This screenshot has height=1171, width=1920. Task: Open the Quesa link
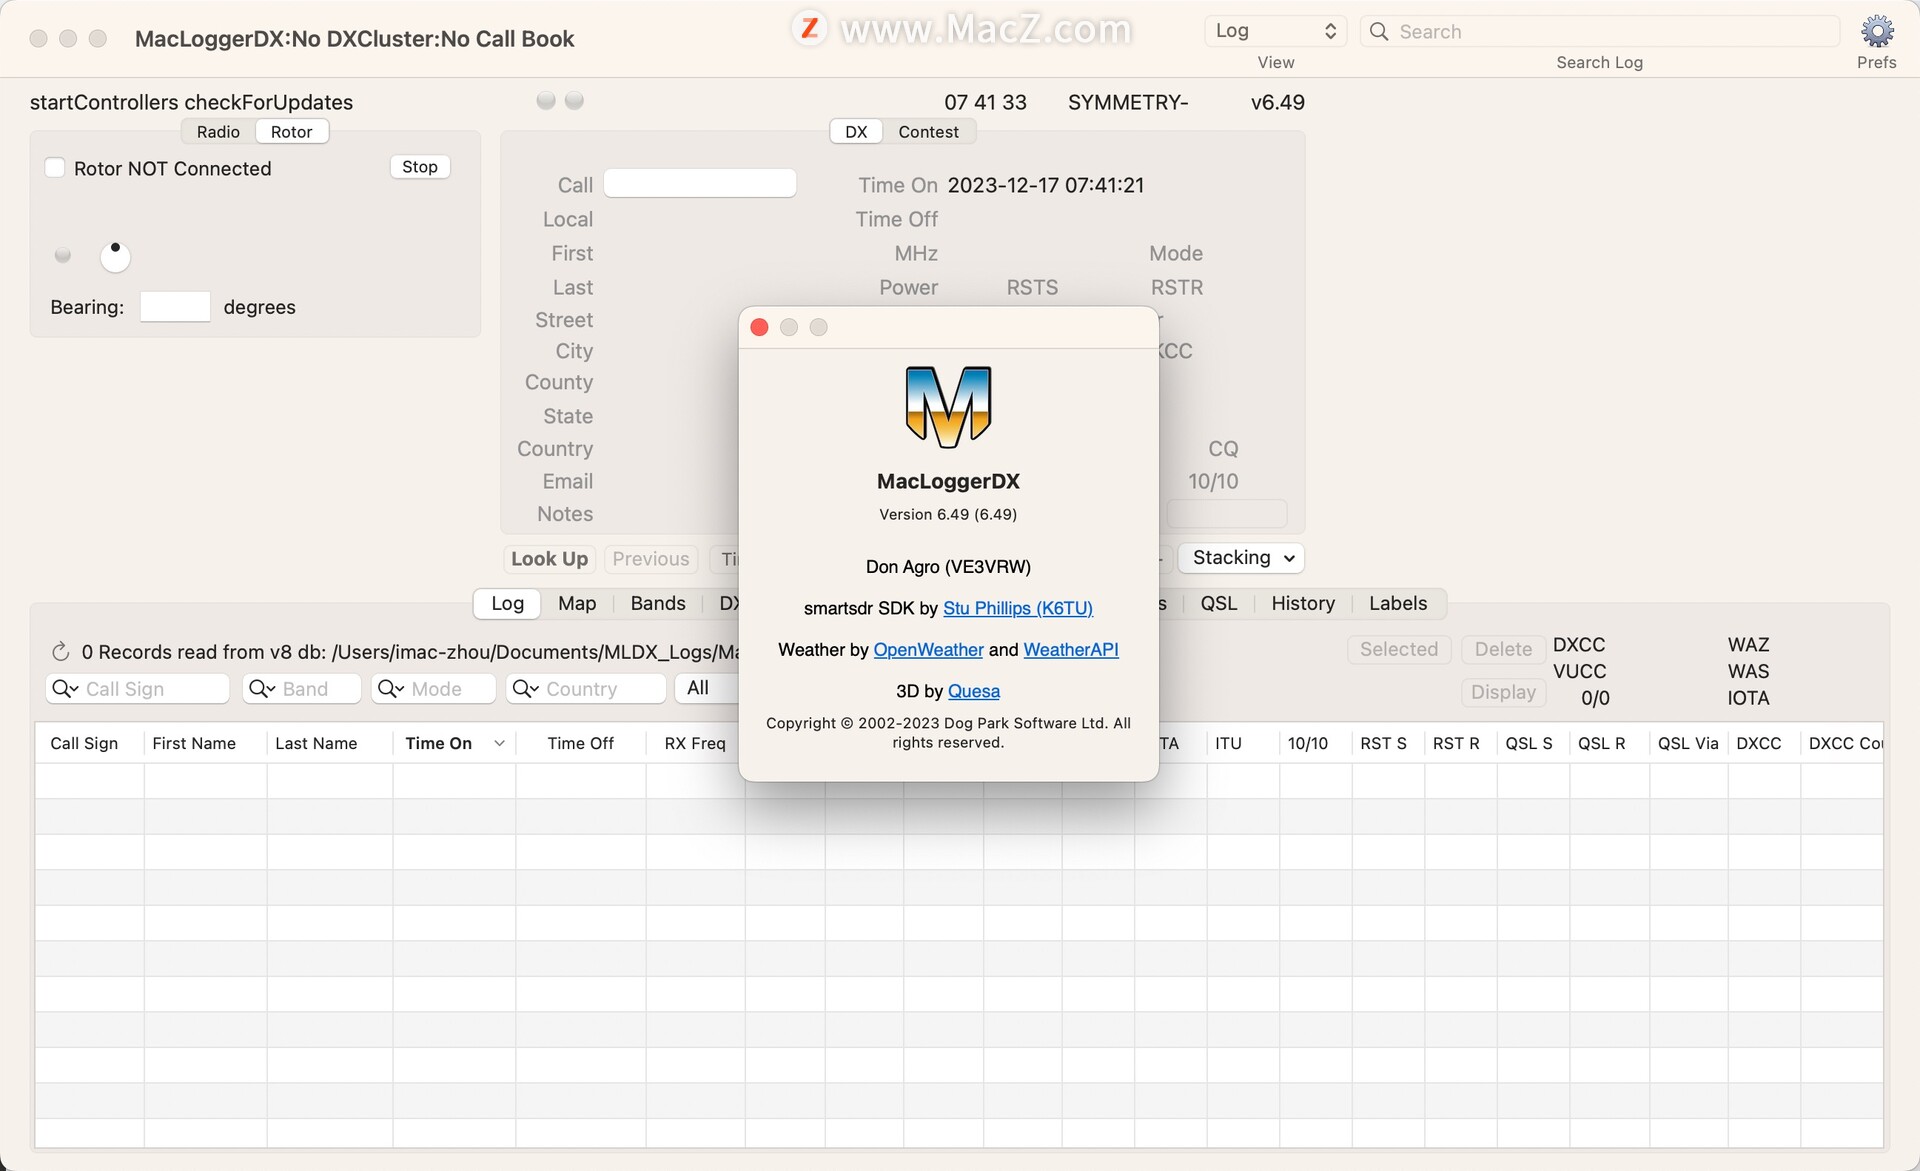974,691
